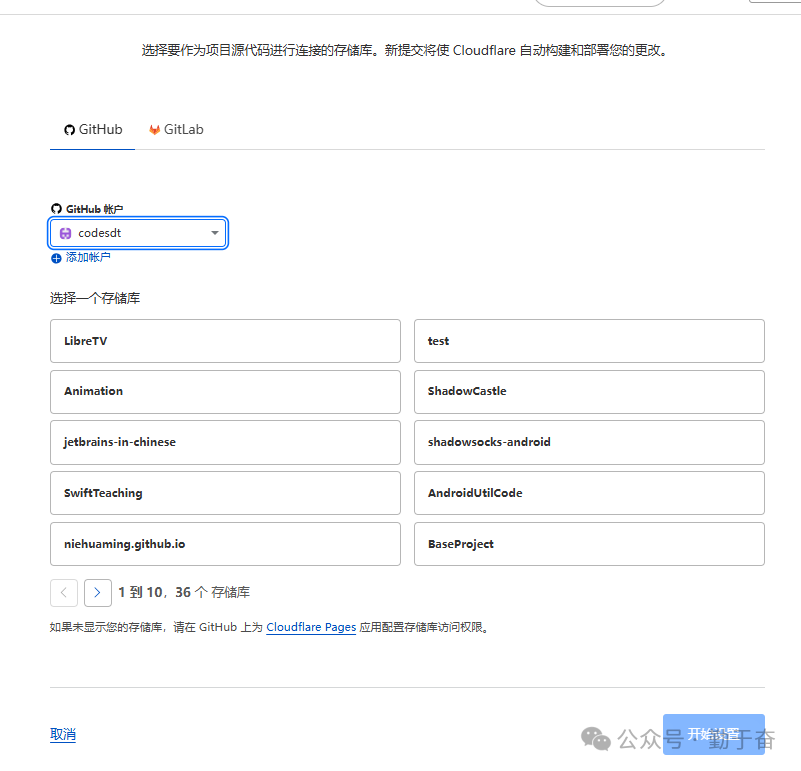Click the codesdt avatar icon in the account selector
The width and height of the screenshot is (801, 771).
[65, 232]
